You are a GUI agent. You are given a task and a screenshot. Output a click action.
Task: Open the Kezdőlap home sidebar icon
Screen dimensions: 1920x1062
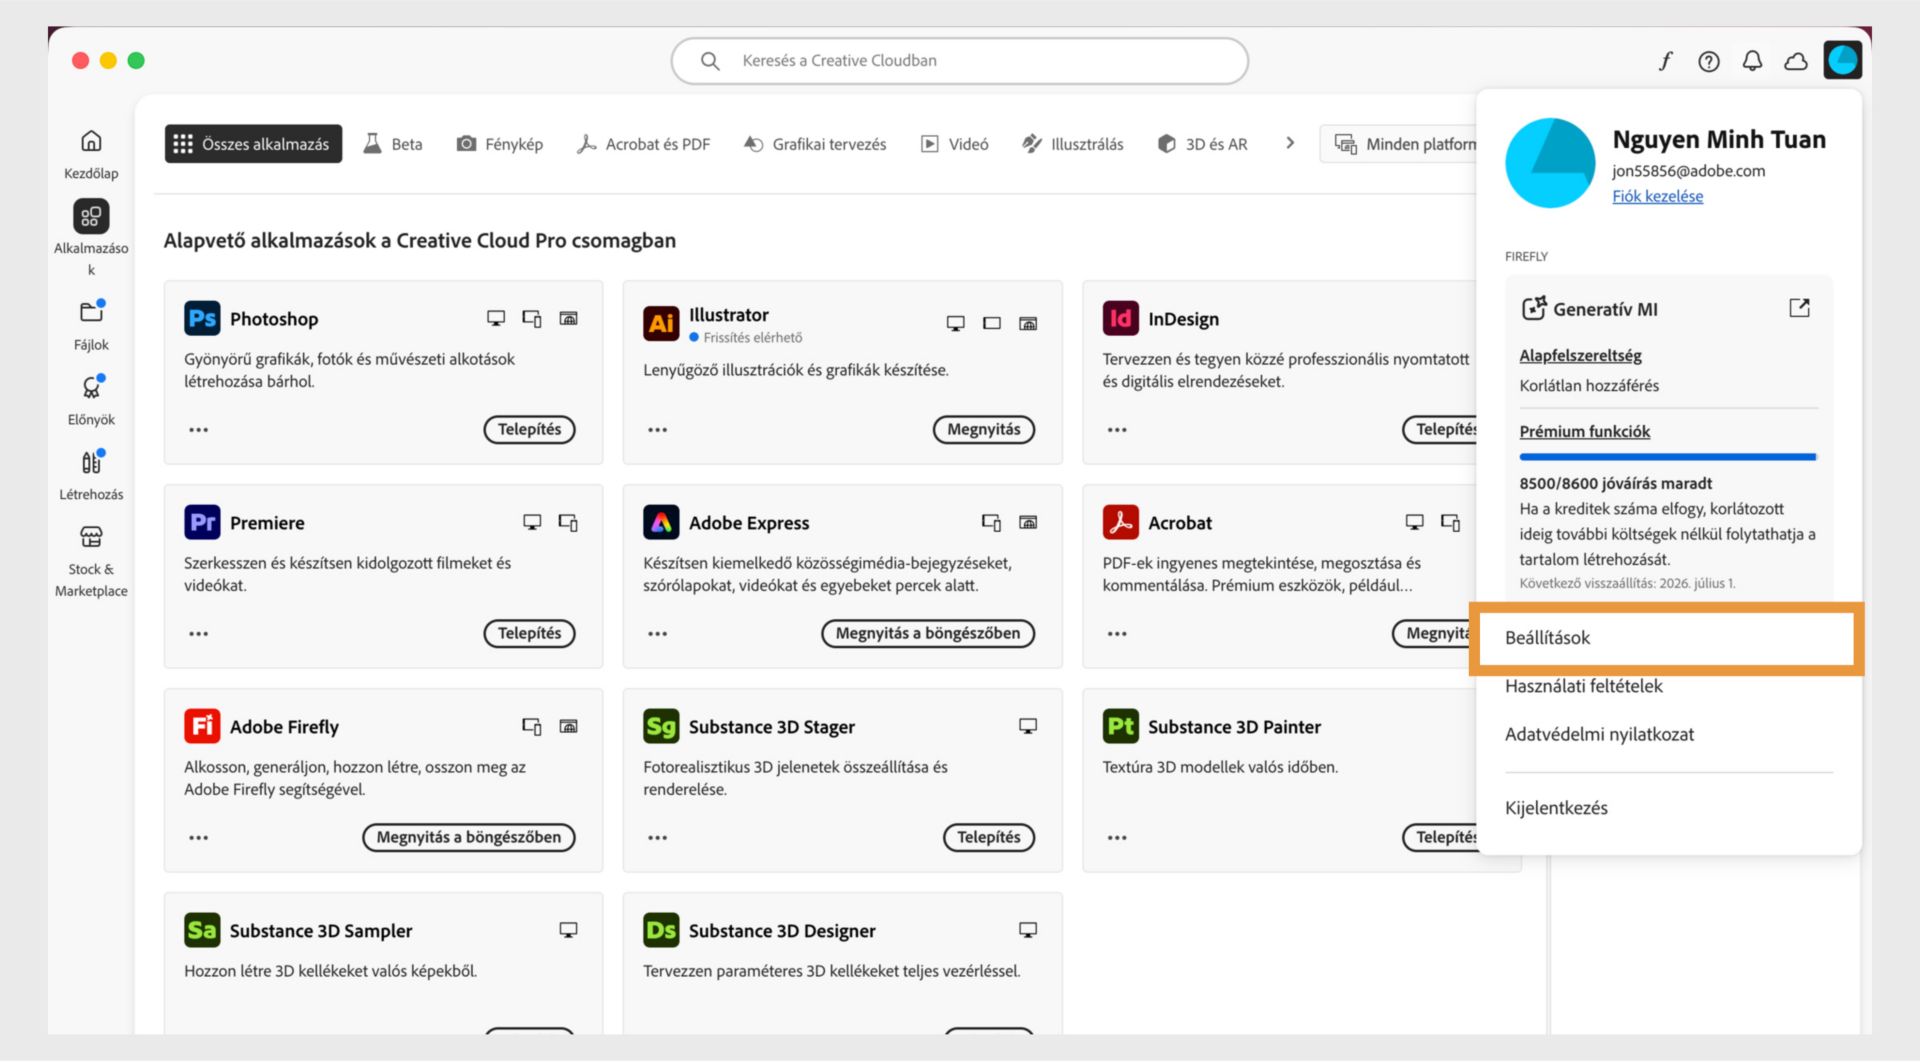tap(91, 141)
